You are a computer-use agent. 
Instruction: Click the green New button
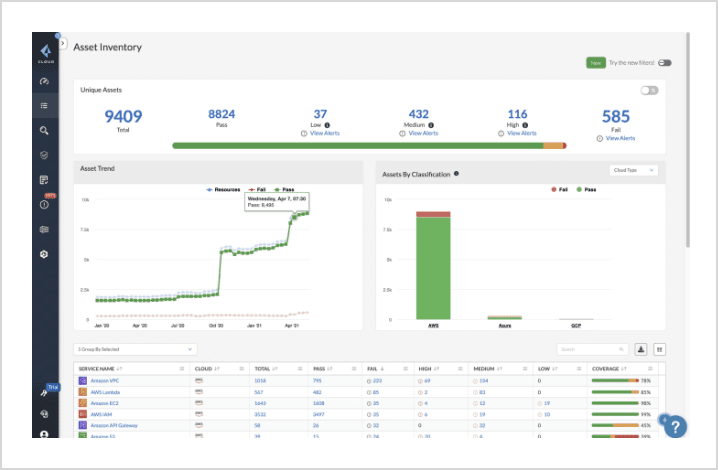tap(596, 63)
